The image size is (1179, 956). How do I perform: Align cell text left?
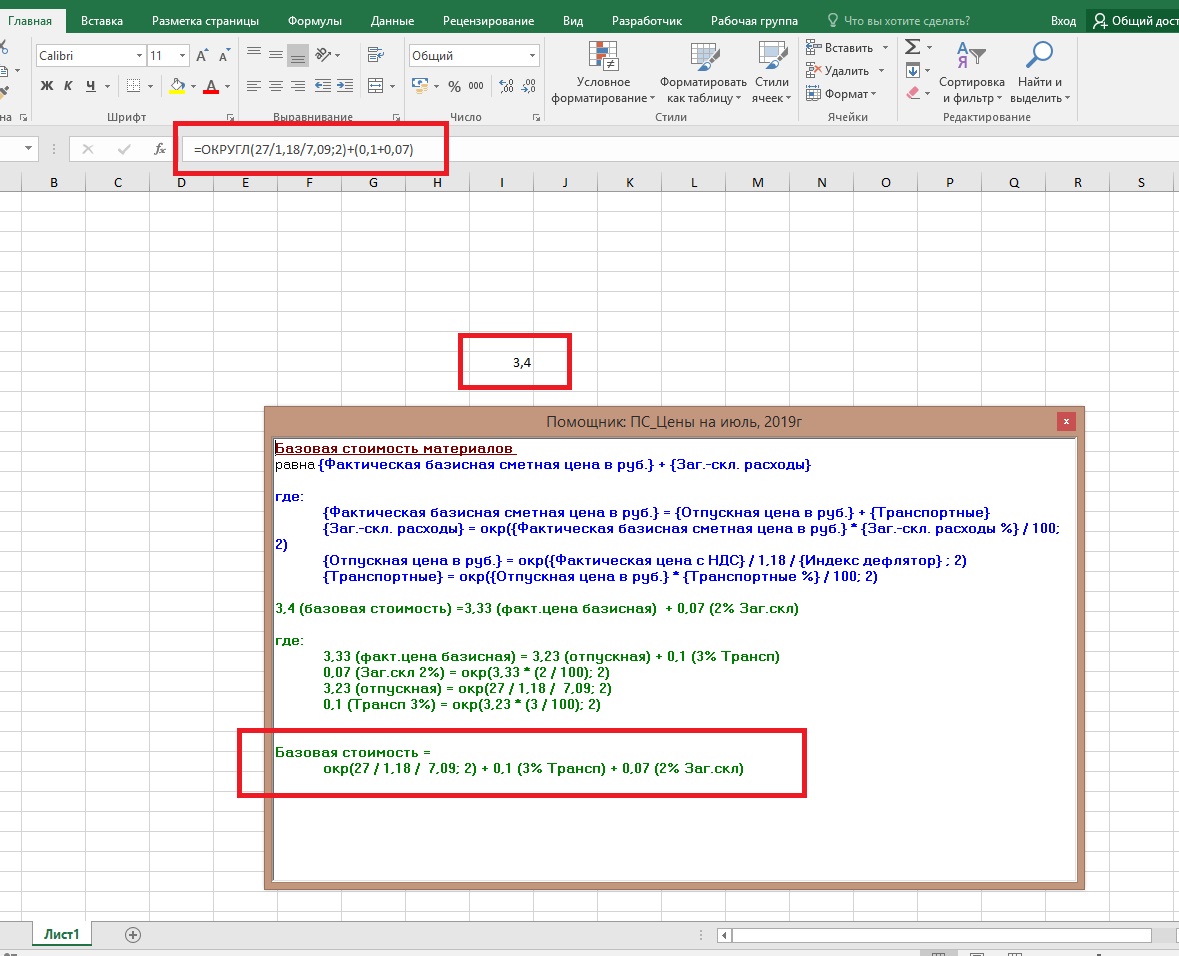pyautogui.click(x=254, y=86)
